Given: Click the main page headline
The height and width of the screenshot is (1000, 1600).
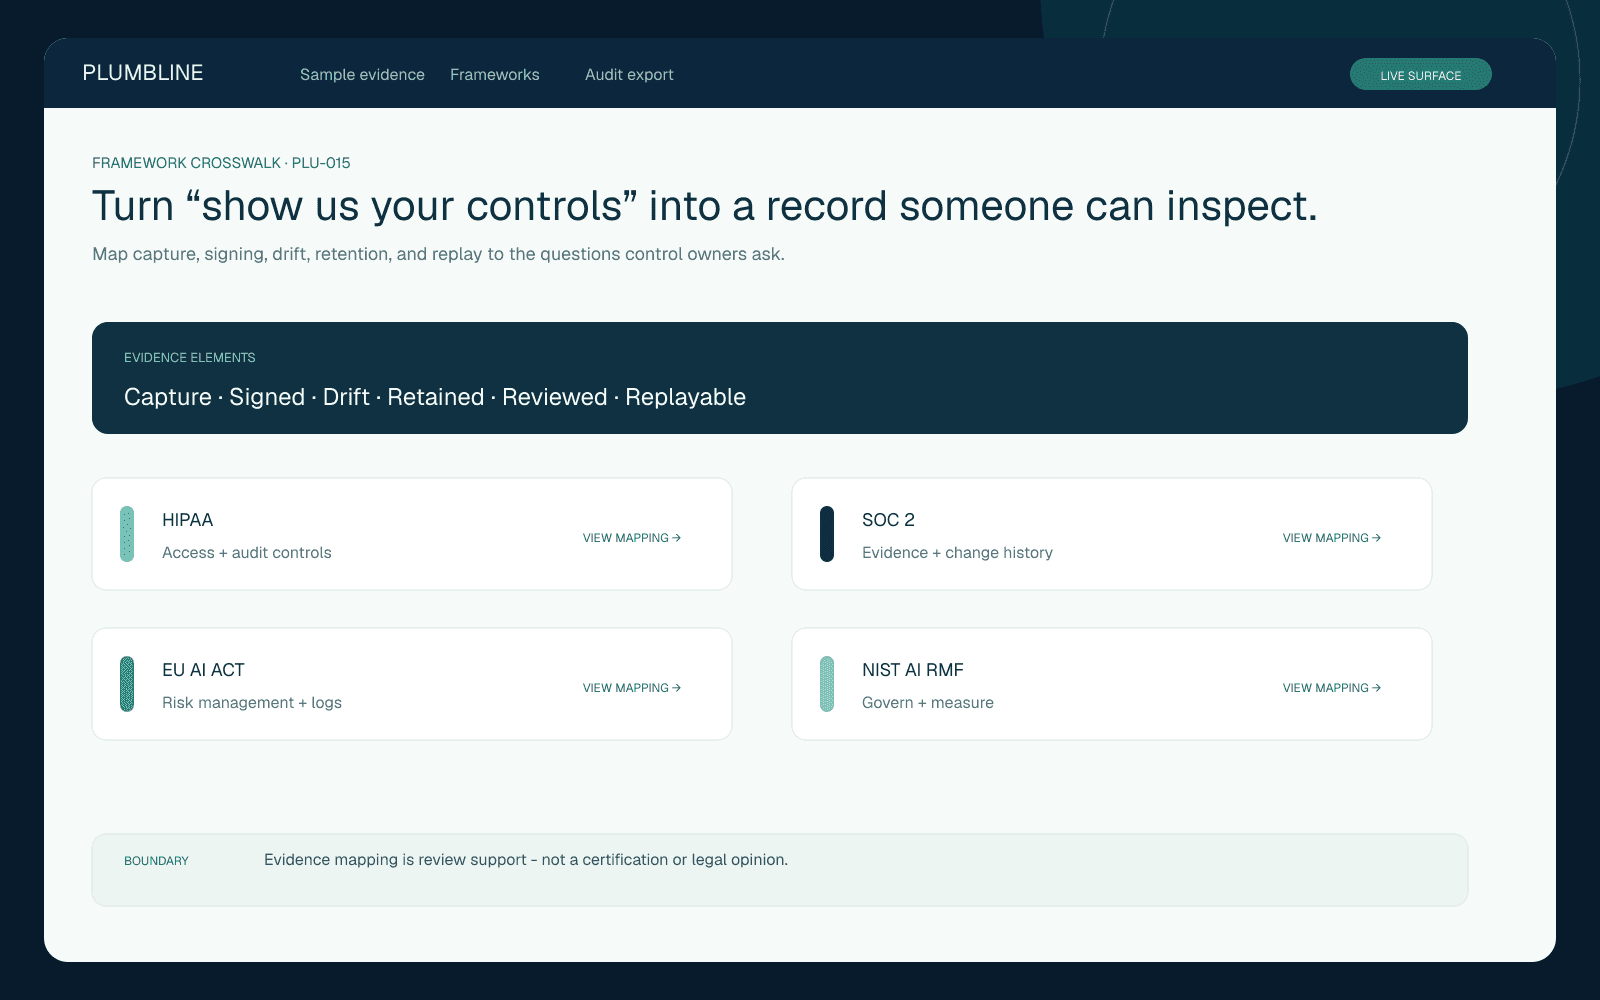Looking at the screenshot, I should tap(705, 207).
